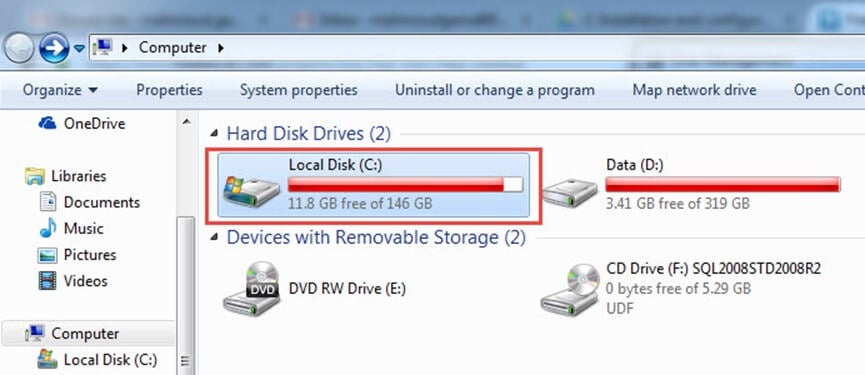Click the Pictures library icon
865x375 pixels.
(47, 255)
